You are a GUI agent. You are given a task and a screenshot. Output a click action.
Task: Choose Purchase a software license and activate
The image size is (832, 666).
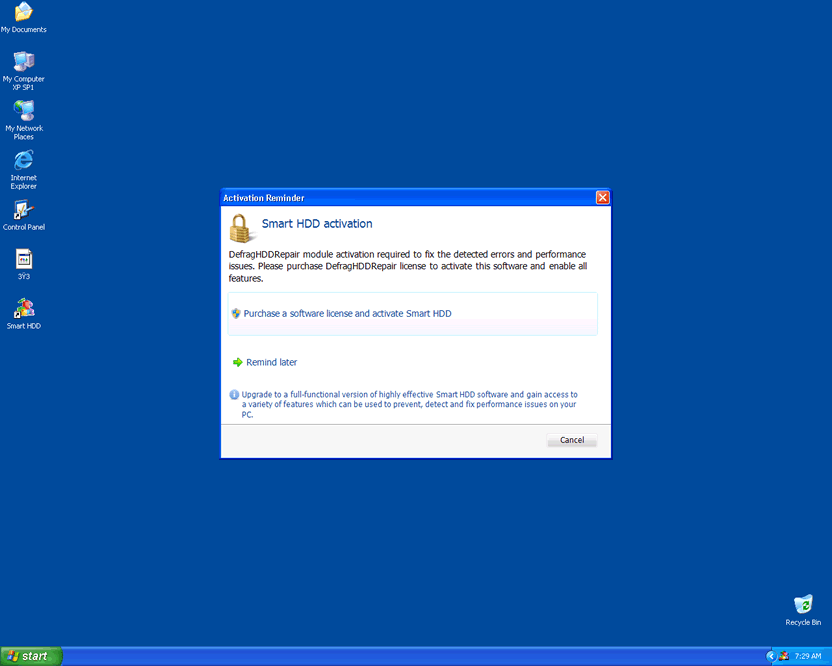click(347, 314)
